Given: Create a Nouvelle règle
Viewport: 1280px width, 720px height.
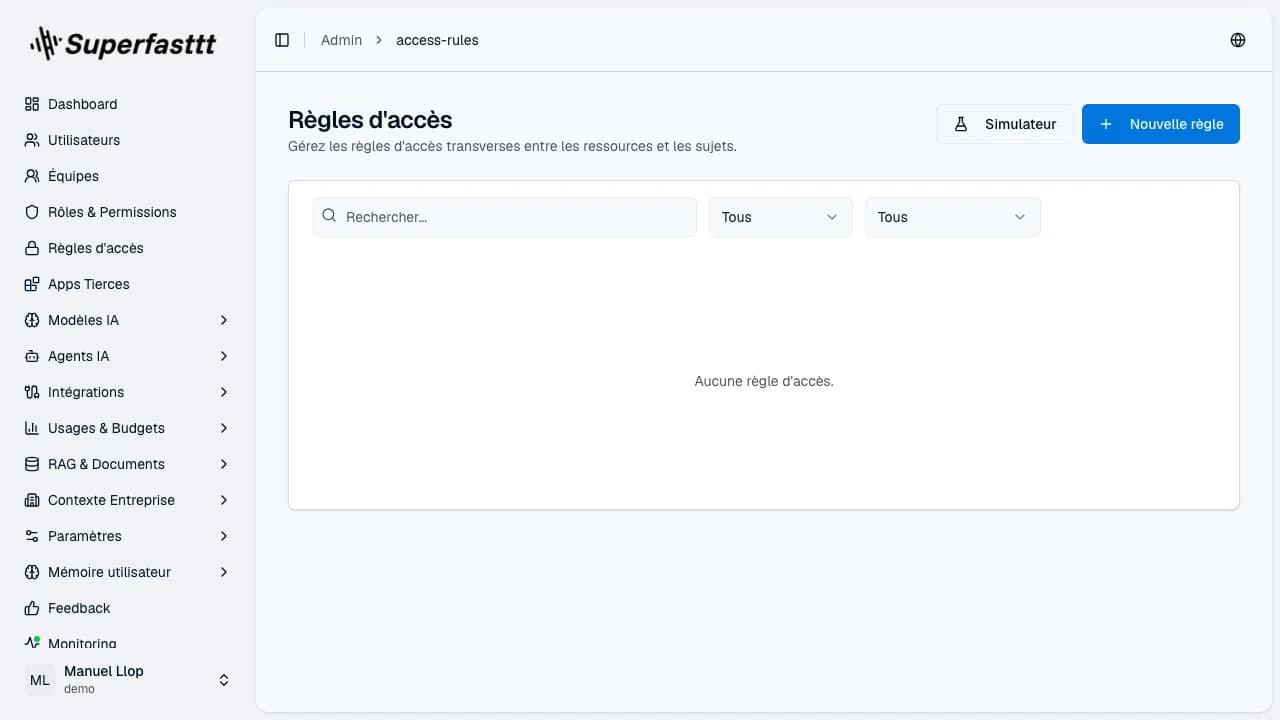Looking at the screenshot, I should (1161, 124).
